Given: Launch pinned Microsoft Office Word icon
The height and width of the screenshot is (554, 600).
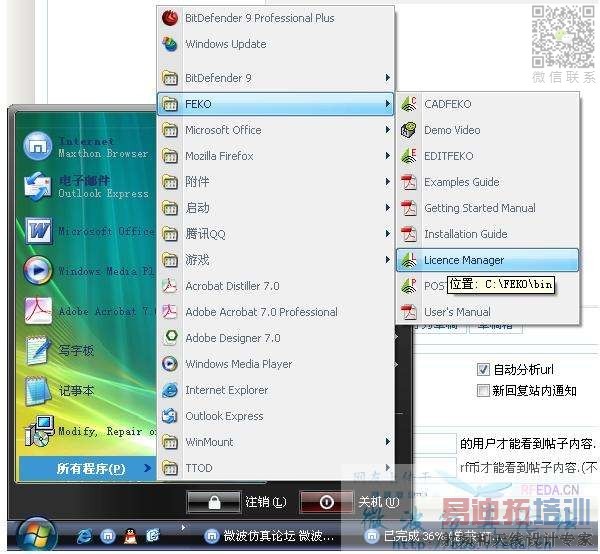Looking at the screenshot, I should [38, 231].
